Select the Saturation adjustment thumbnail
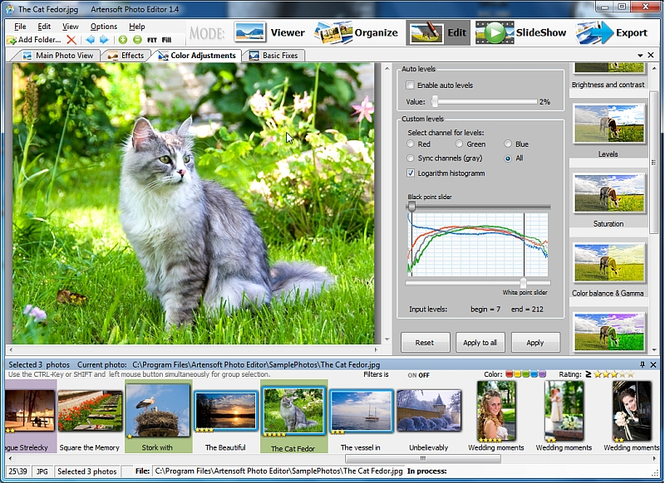This screenshot has width=665, height=483. [x=609, y=199]
